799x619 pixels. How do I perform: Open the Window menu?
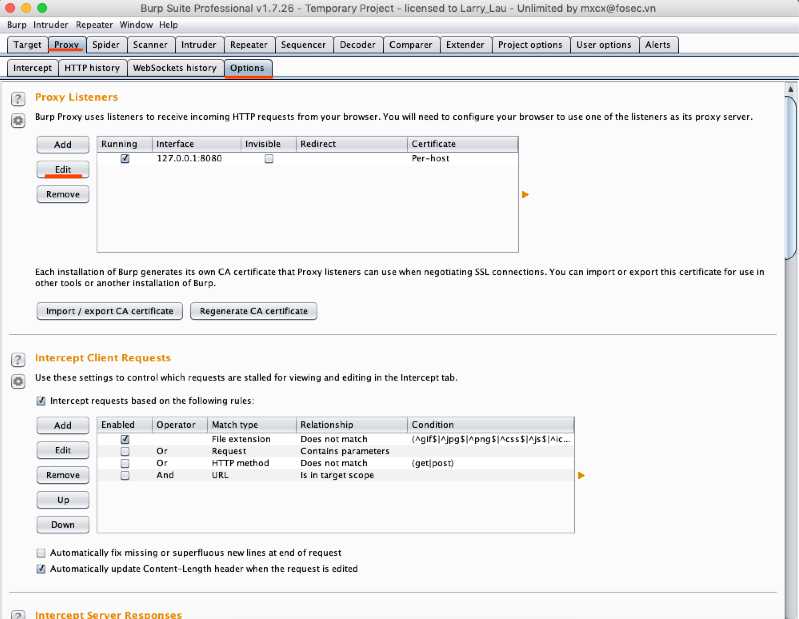[x=136, y=25]
